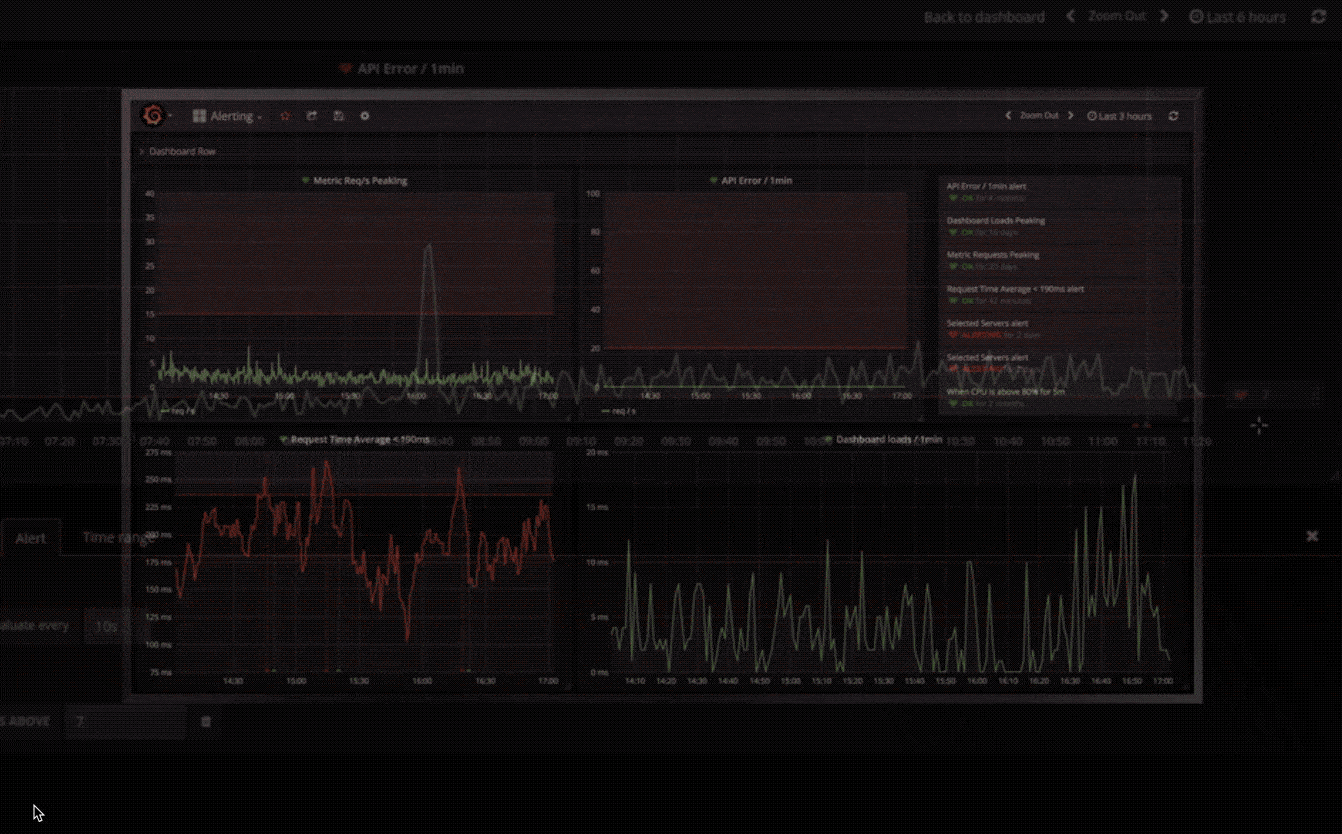The height and width of the screenshot is (834, 1342).
Task: Refresh the 'Last 3 hours' dashboard
Action: [x=1173, y=116]
